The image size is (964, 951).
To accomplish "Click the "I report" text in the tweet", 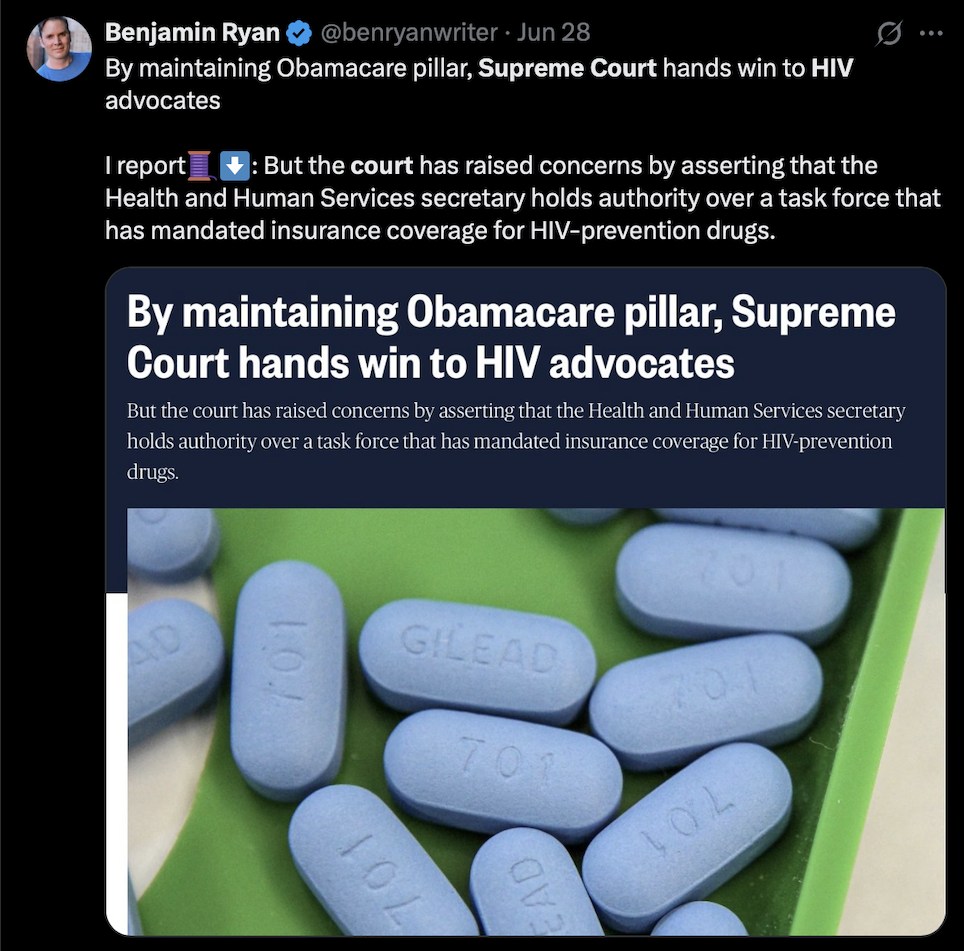I will coord(144,165).
